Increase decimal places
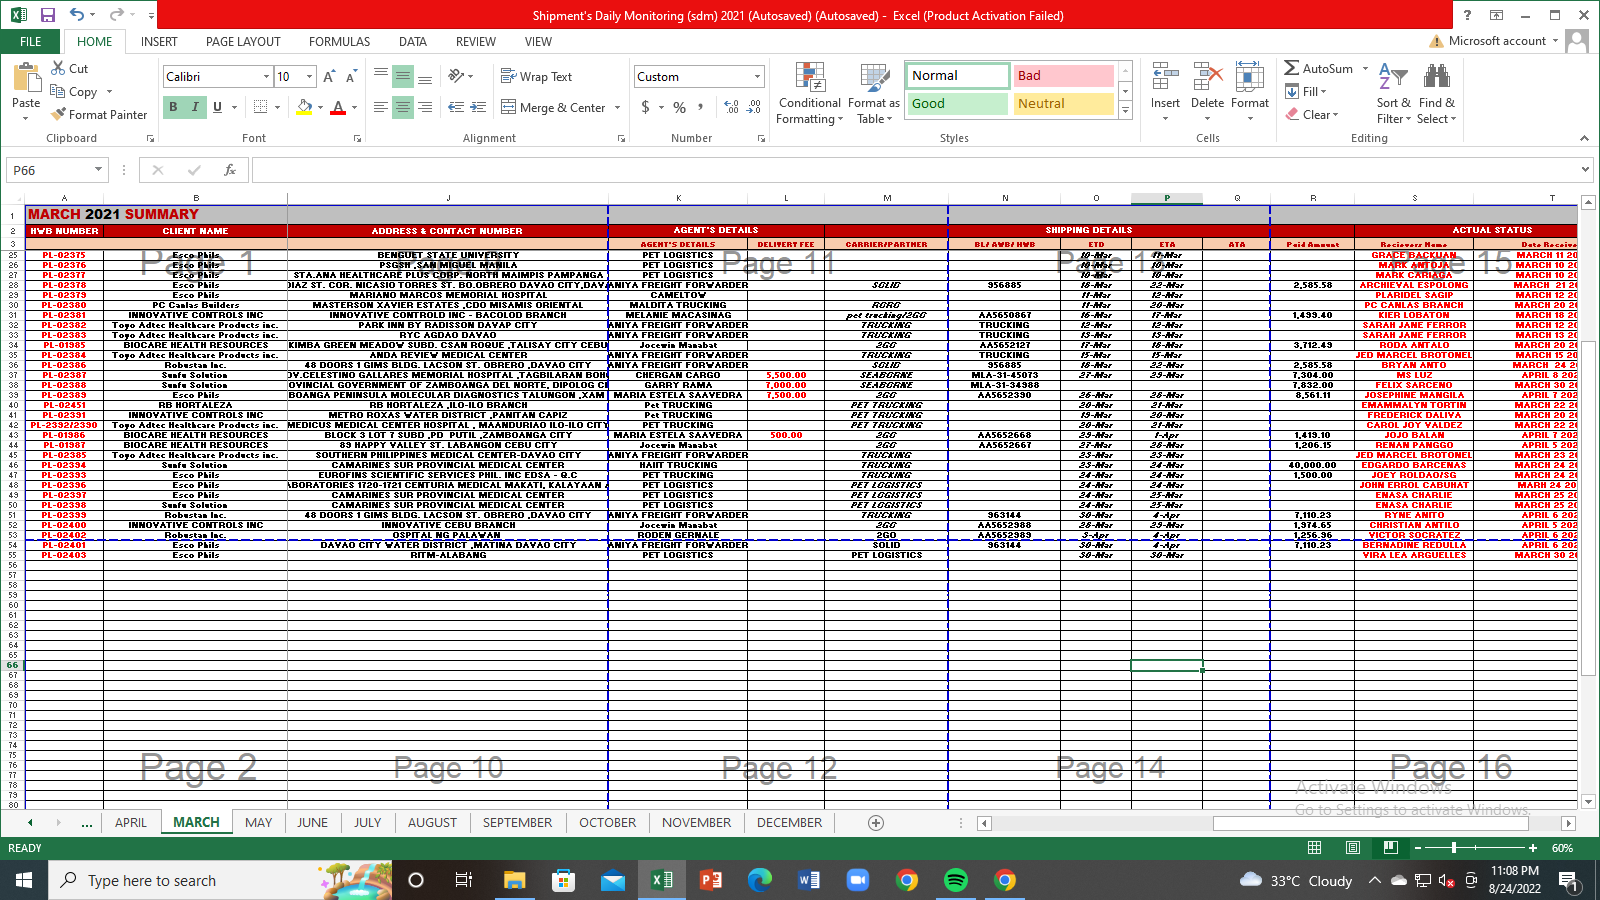Image resolution: width=1600 pixels, height=900 pixels. pos(731,107)
